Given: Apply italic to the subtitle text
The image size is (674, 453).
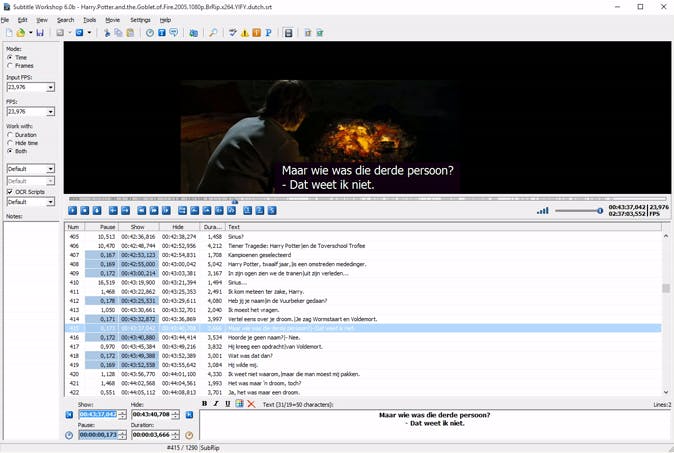Looking at the screenshot, I should pos(216,404).
